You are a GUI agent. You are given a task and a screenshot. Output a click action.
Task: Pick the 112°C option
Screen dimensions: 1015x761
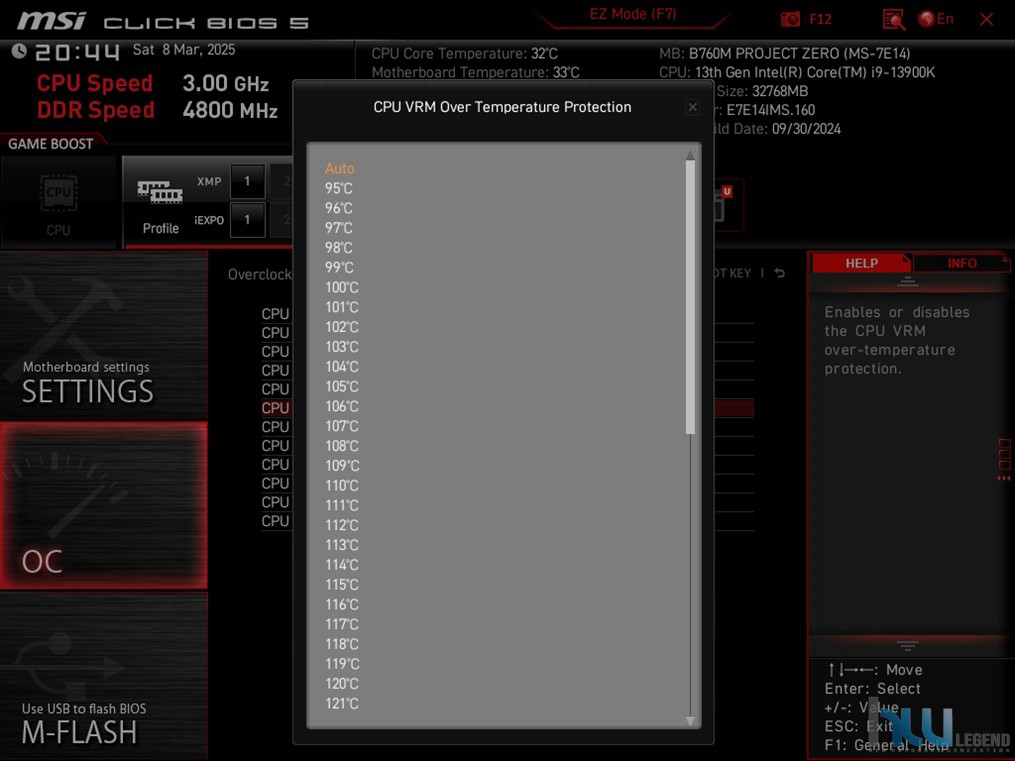point(341,525)
